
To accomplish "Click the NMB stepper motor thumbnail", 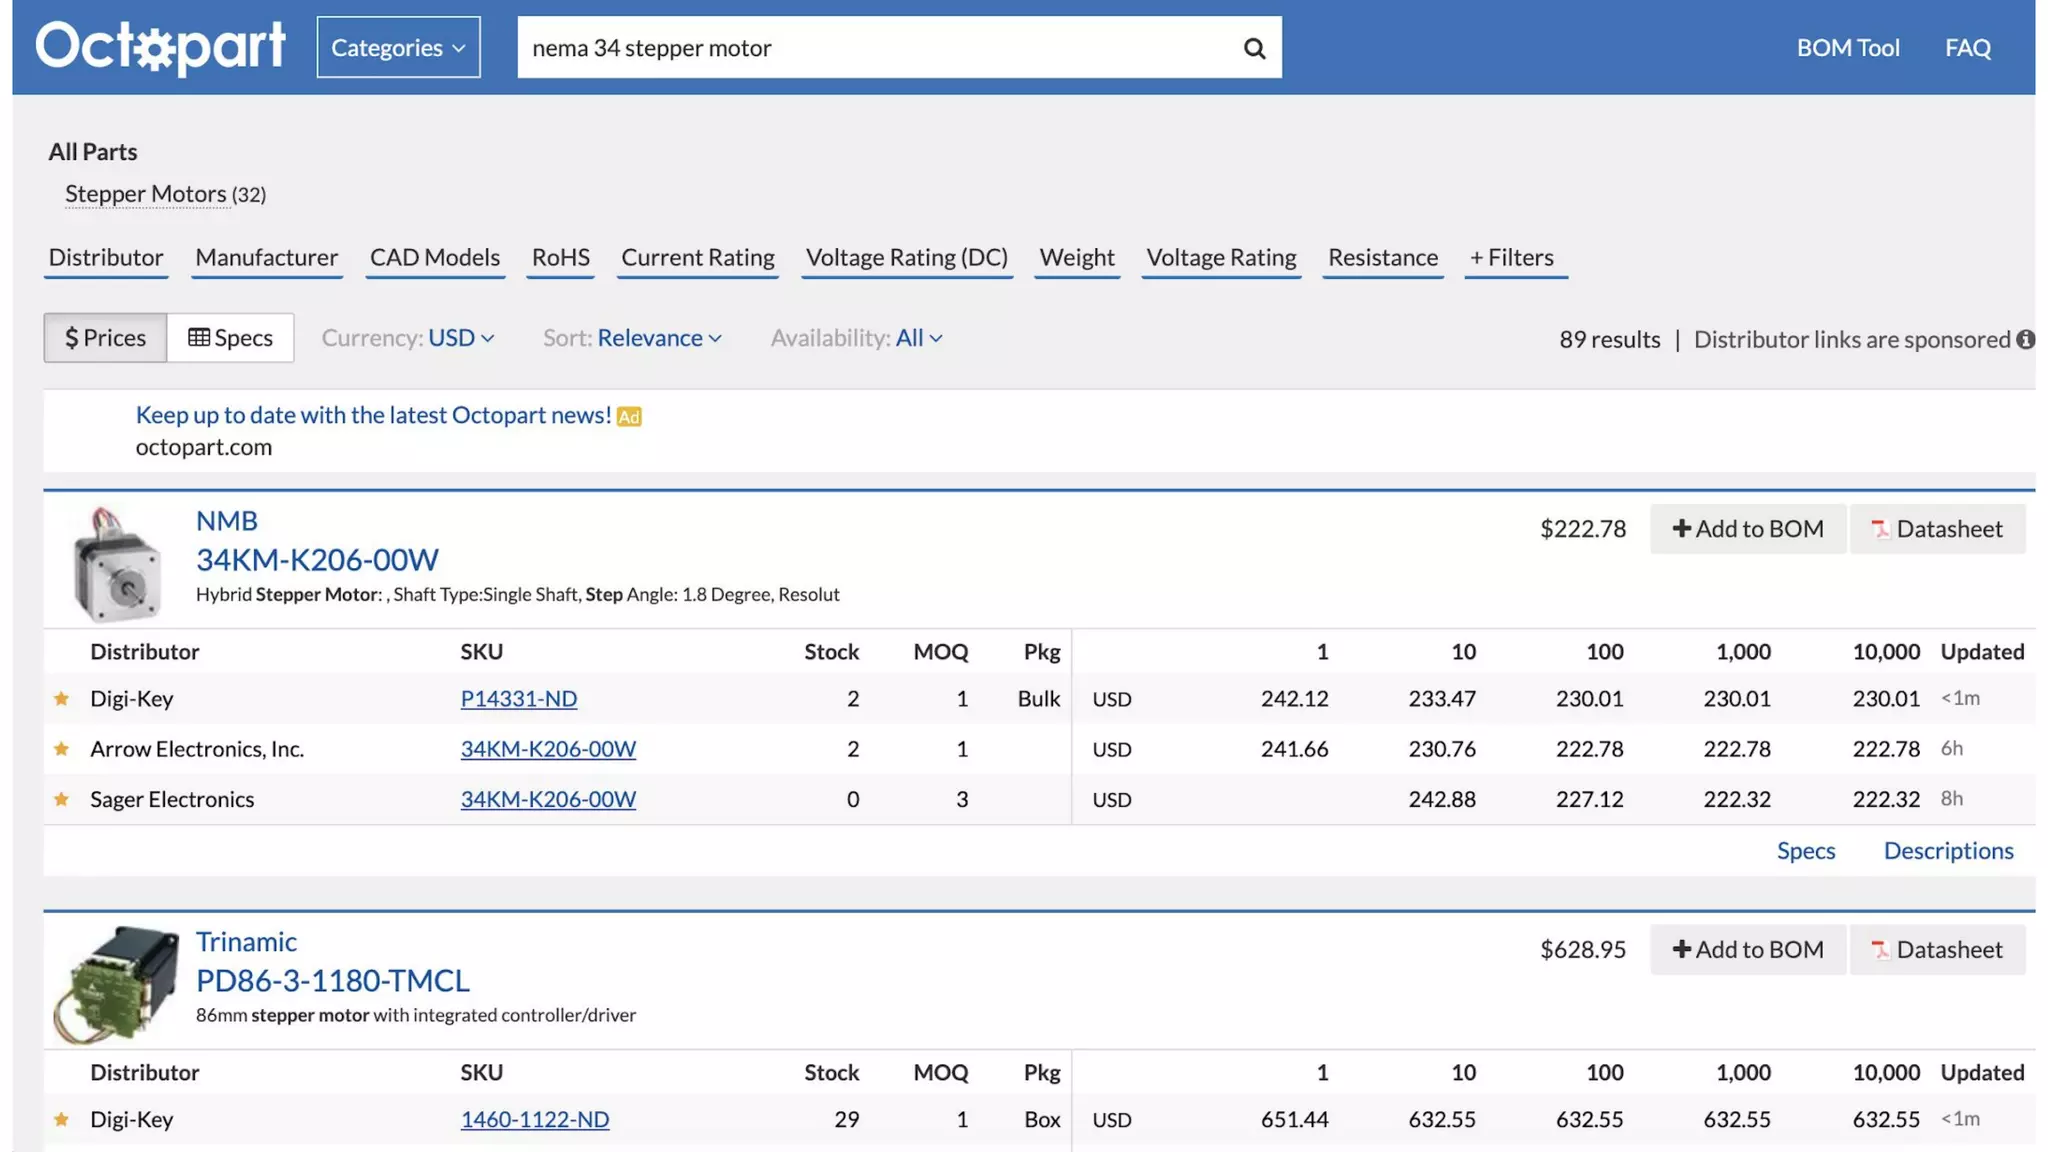I will (x=116, y=565).
